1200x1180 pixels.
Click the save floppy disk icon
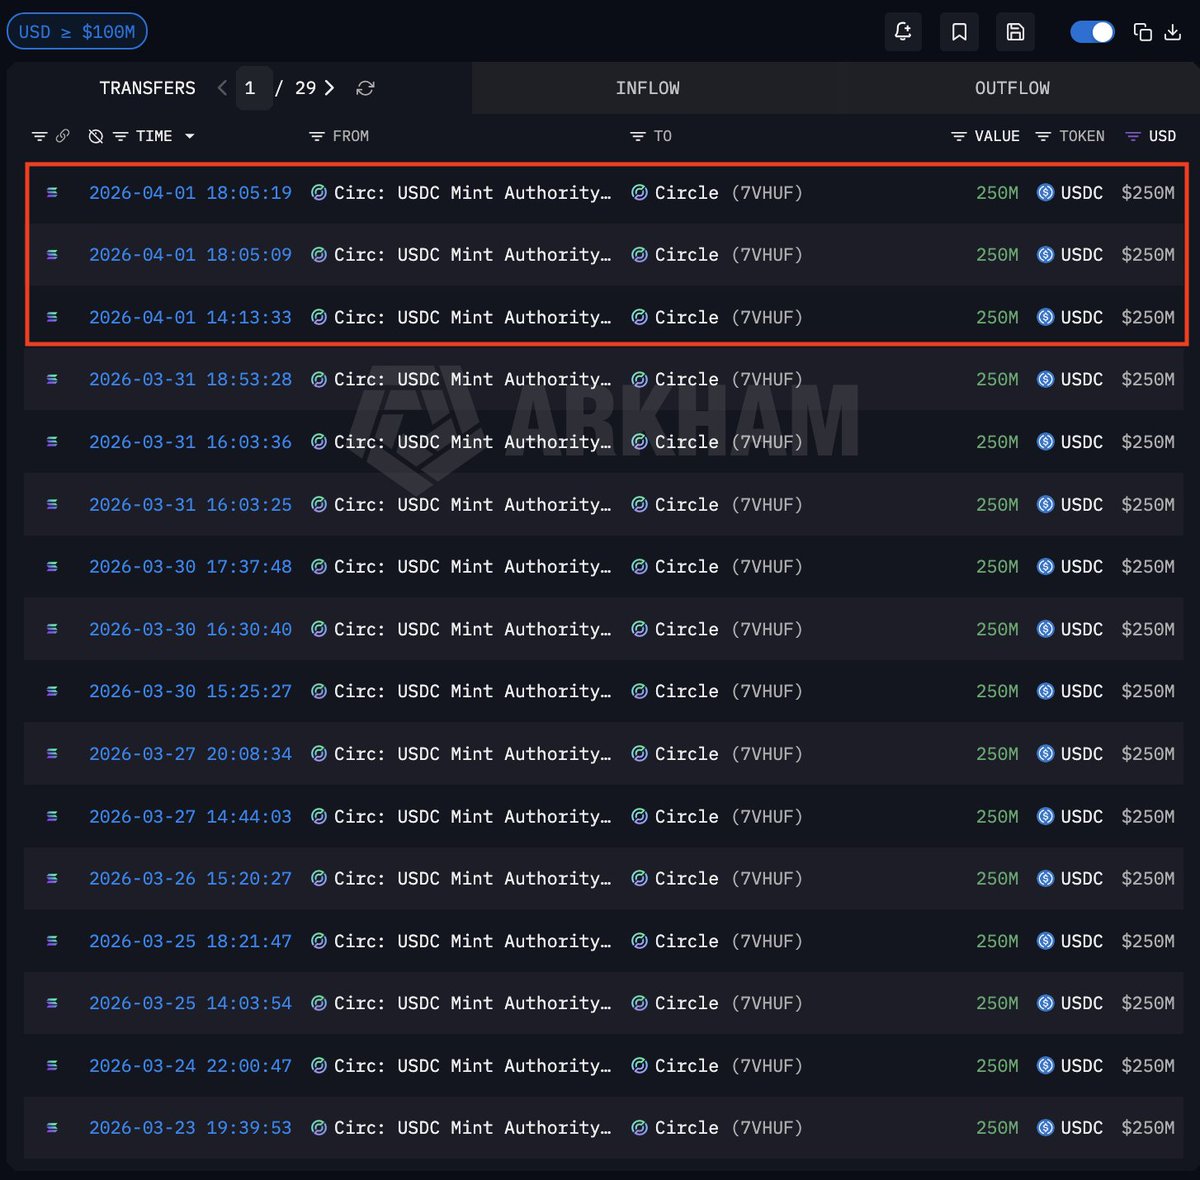pos(1015,32)
